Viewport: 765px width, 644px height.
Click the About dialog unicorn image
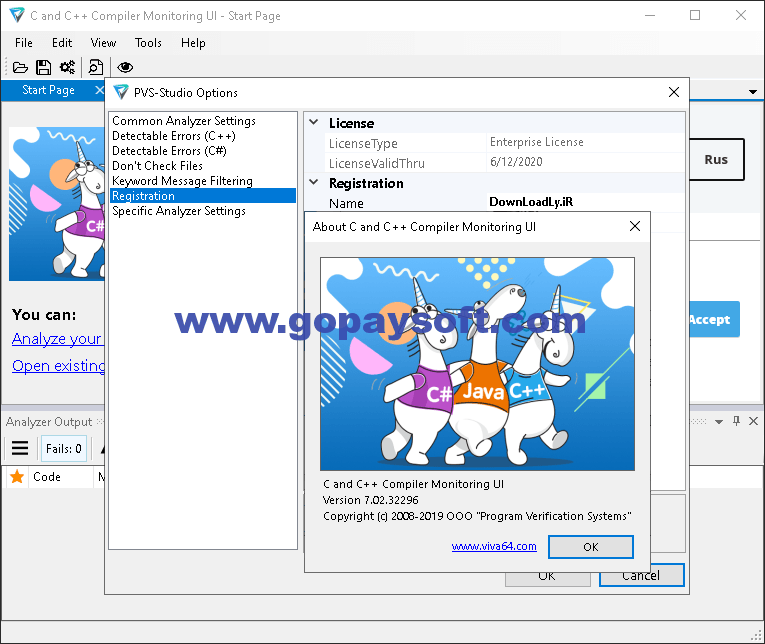pos(477,364)
